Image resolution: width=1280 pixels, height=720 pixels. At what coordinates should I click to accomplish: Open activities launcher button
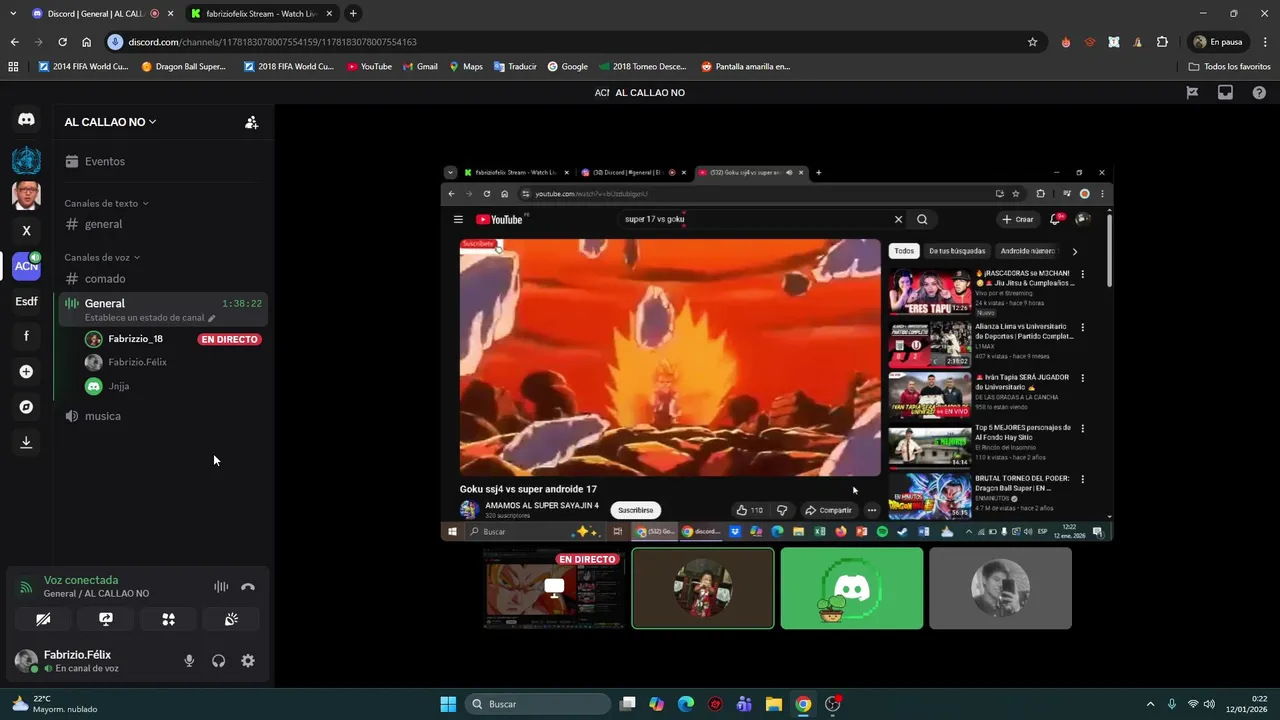168,619
